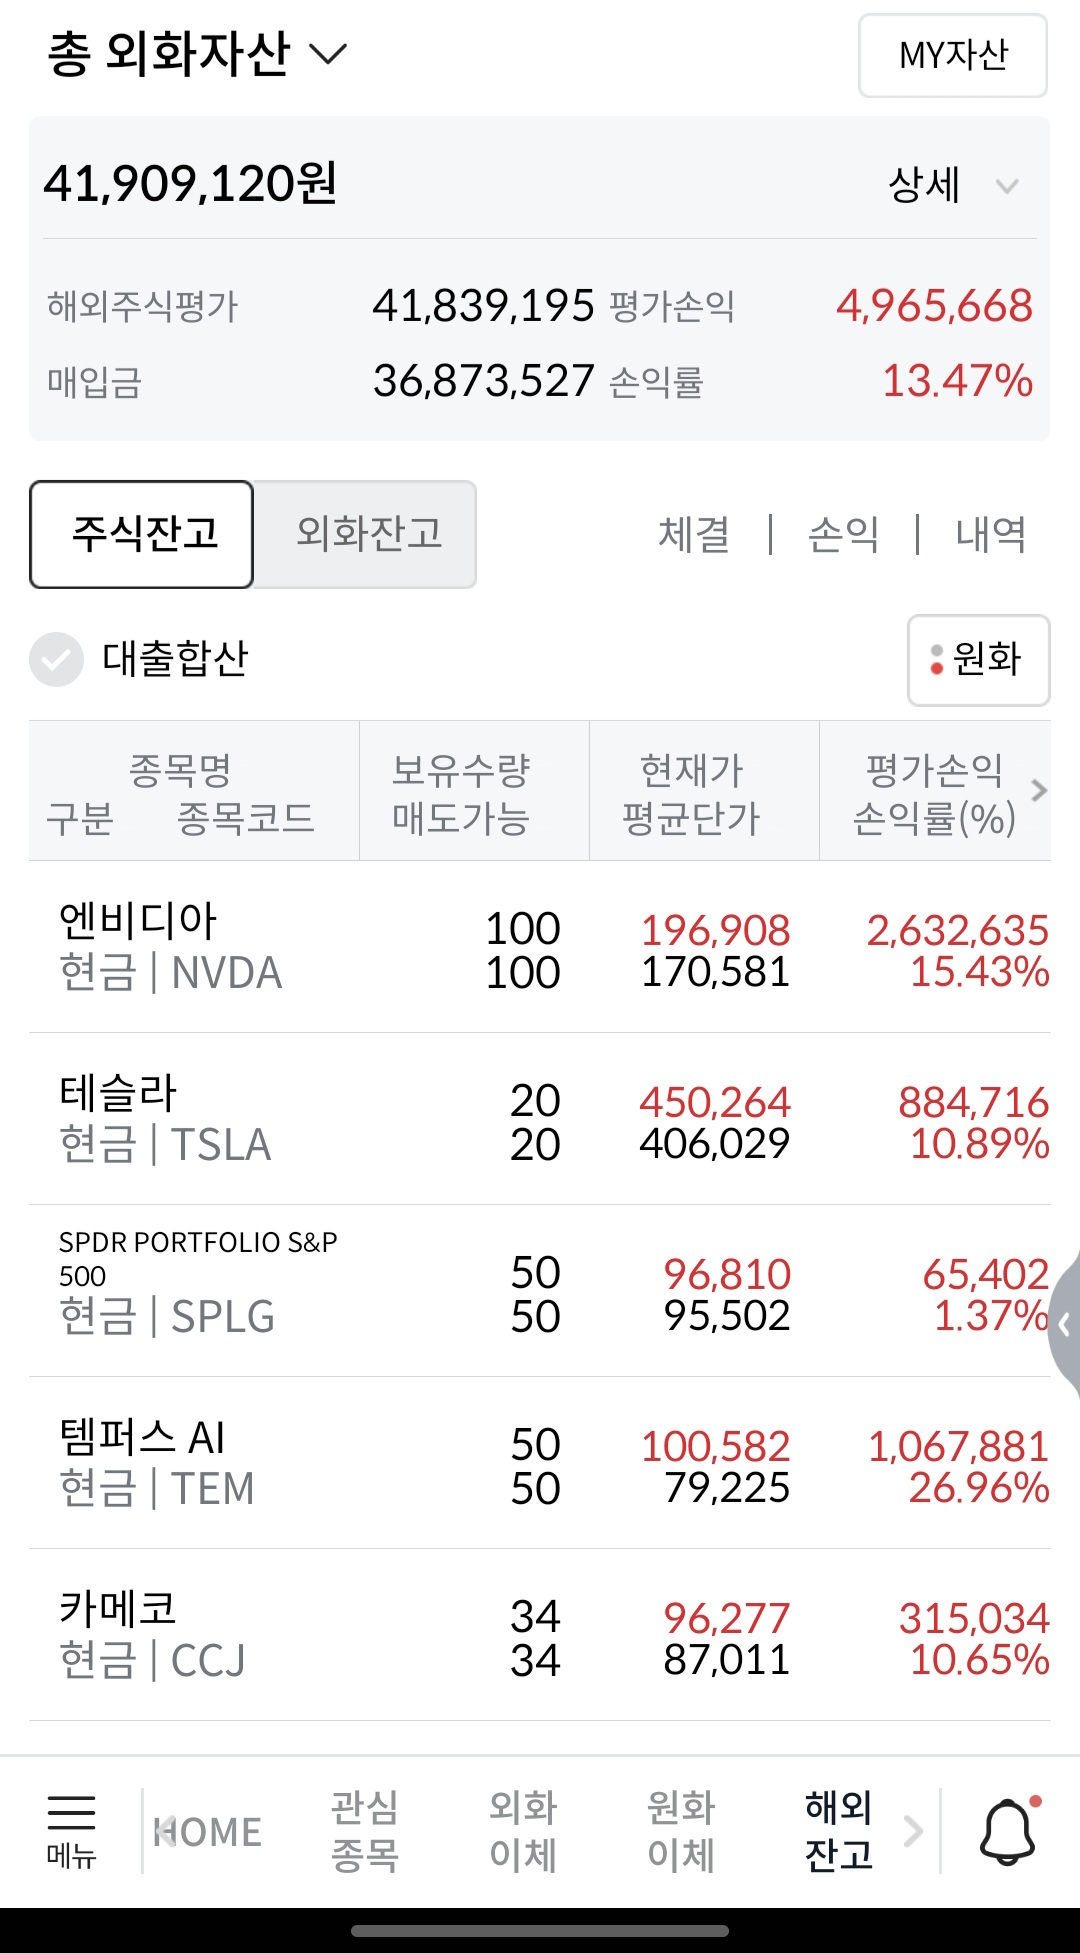The width and height of the screenshot is (1080, 1953).
Task: Go to 관심종목 in bottom bar
Action: [x=365, y=1831]
